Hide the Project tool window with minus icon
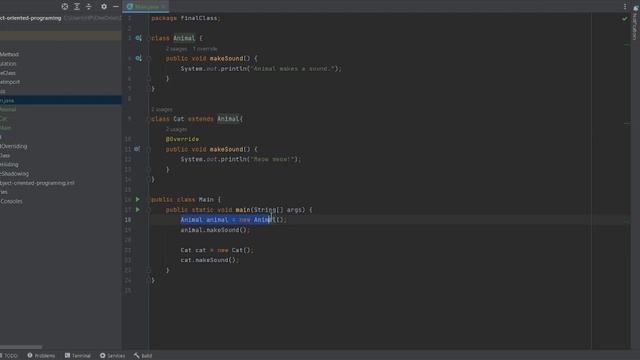This screenshot has height=360, width=640. (116, 7)
